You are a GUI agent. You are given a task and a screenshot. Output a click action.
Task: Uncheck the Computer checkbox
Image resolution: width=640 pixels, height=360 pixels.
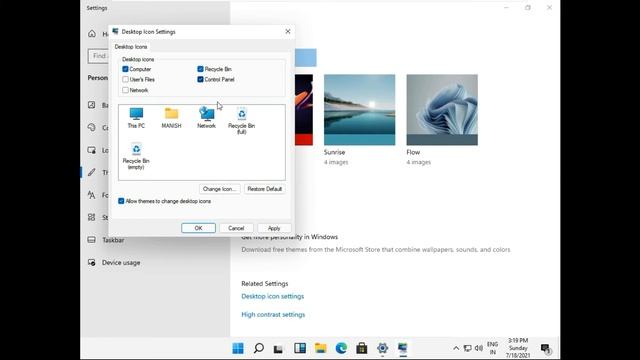pyautogui.click(x=125, y=69)
